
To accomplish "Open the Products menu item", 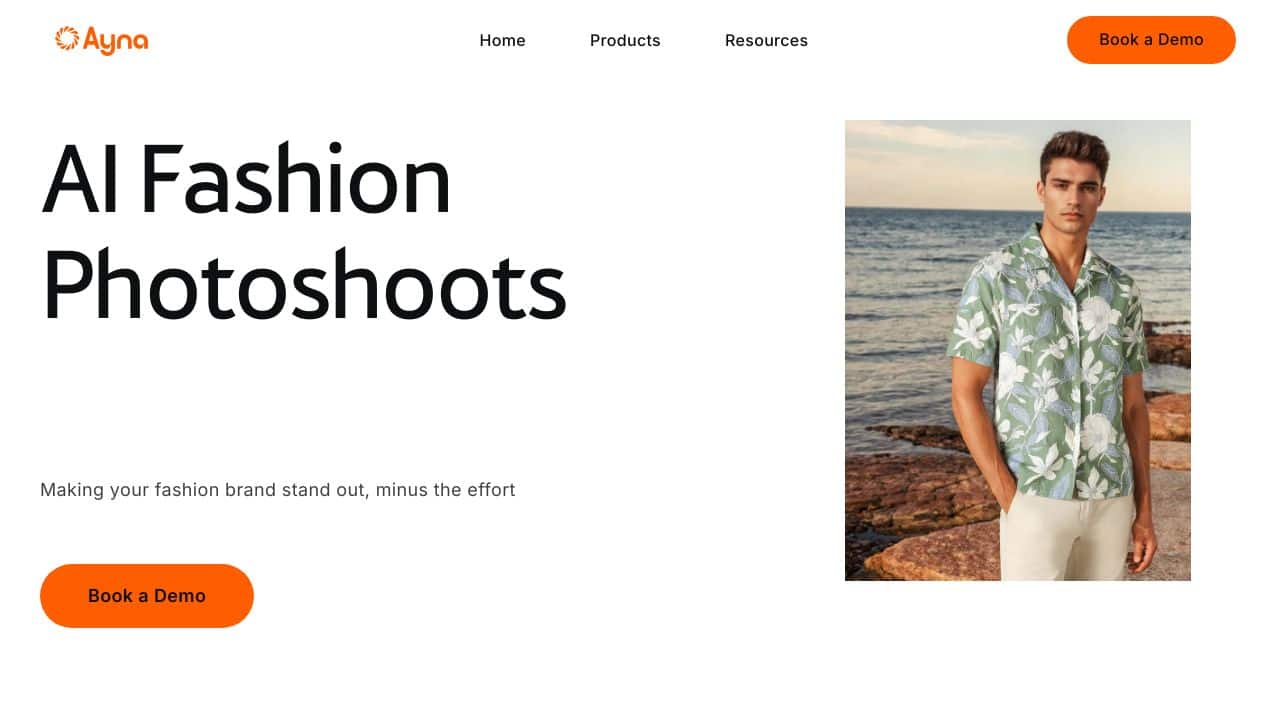I will tap(625, 40).
